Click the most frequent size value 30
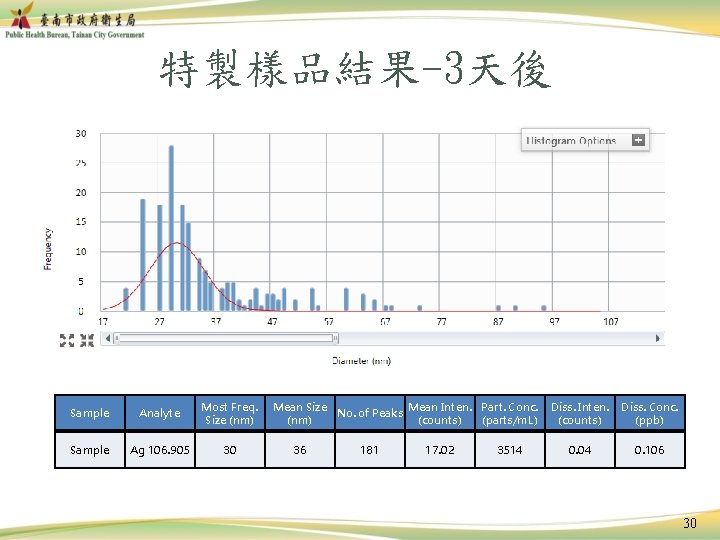Viewport: 720px width, 540px height. tap(230, 450)
